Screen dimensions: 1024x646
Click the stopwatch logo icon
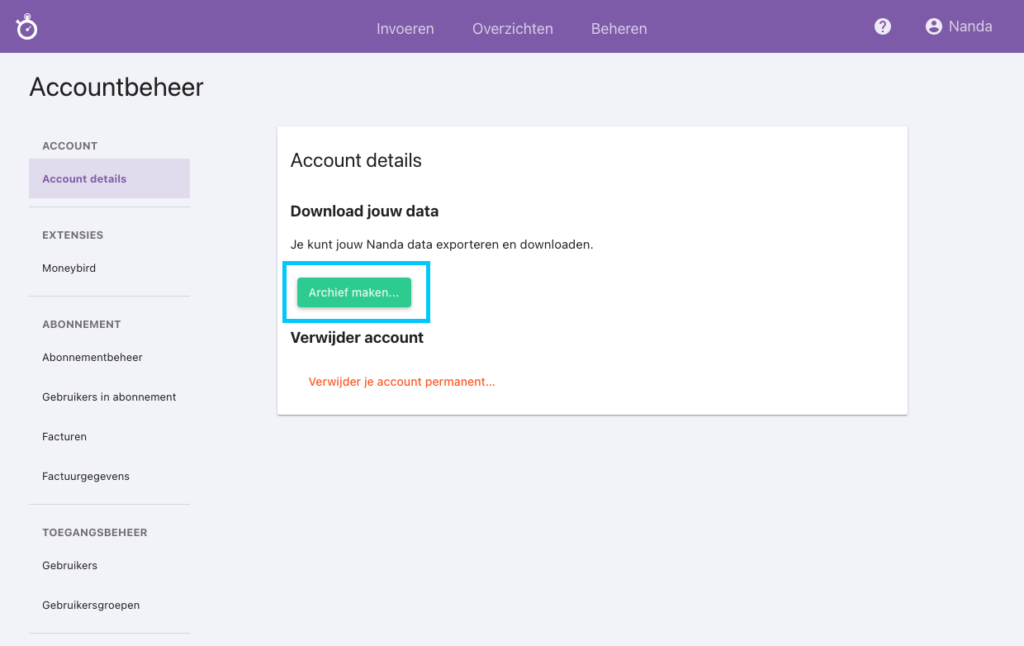coord(26,26)
